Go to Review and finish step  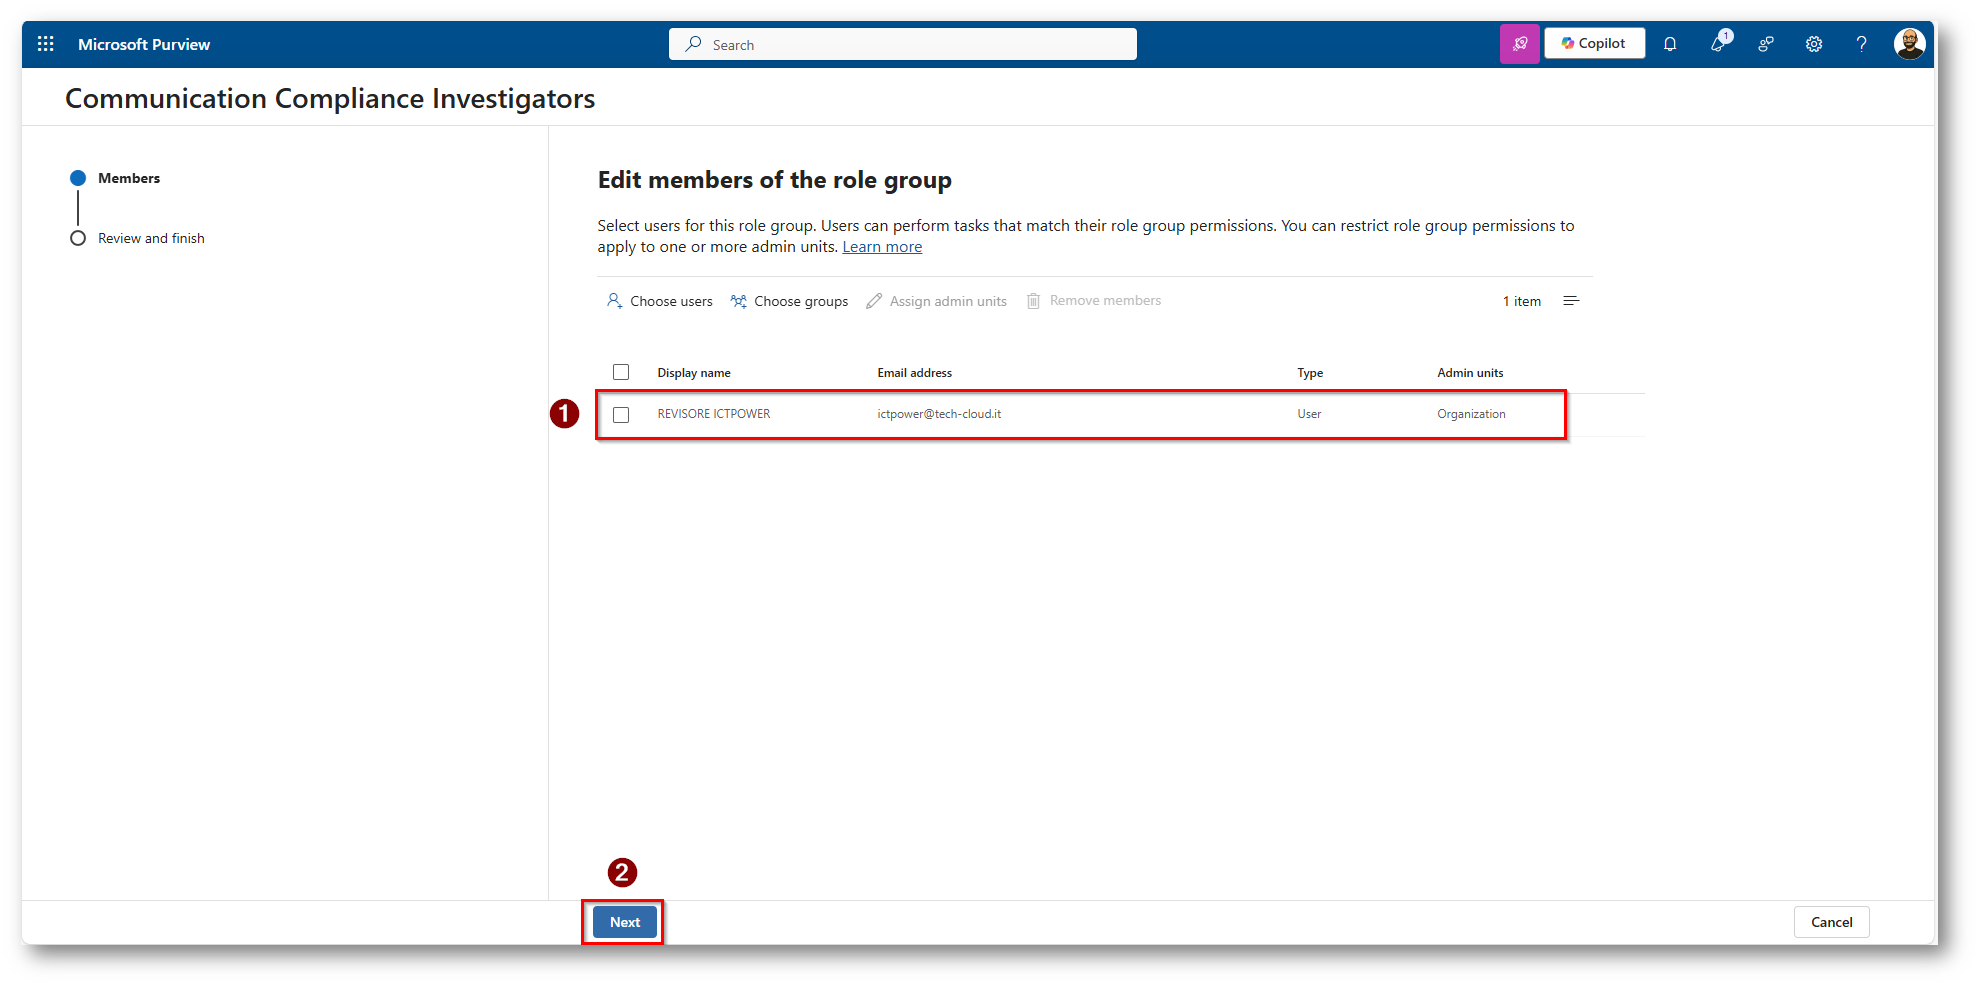pos(151,238)
